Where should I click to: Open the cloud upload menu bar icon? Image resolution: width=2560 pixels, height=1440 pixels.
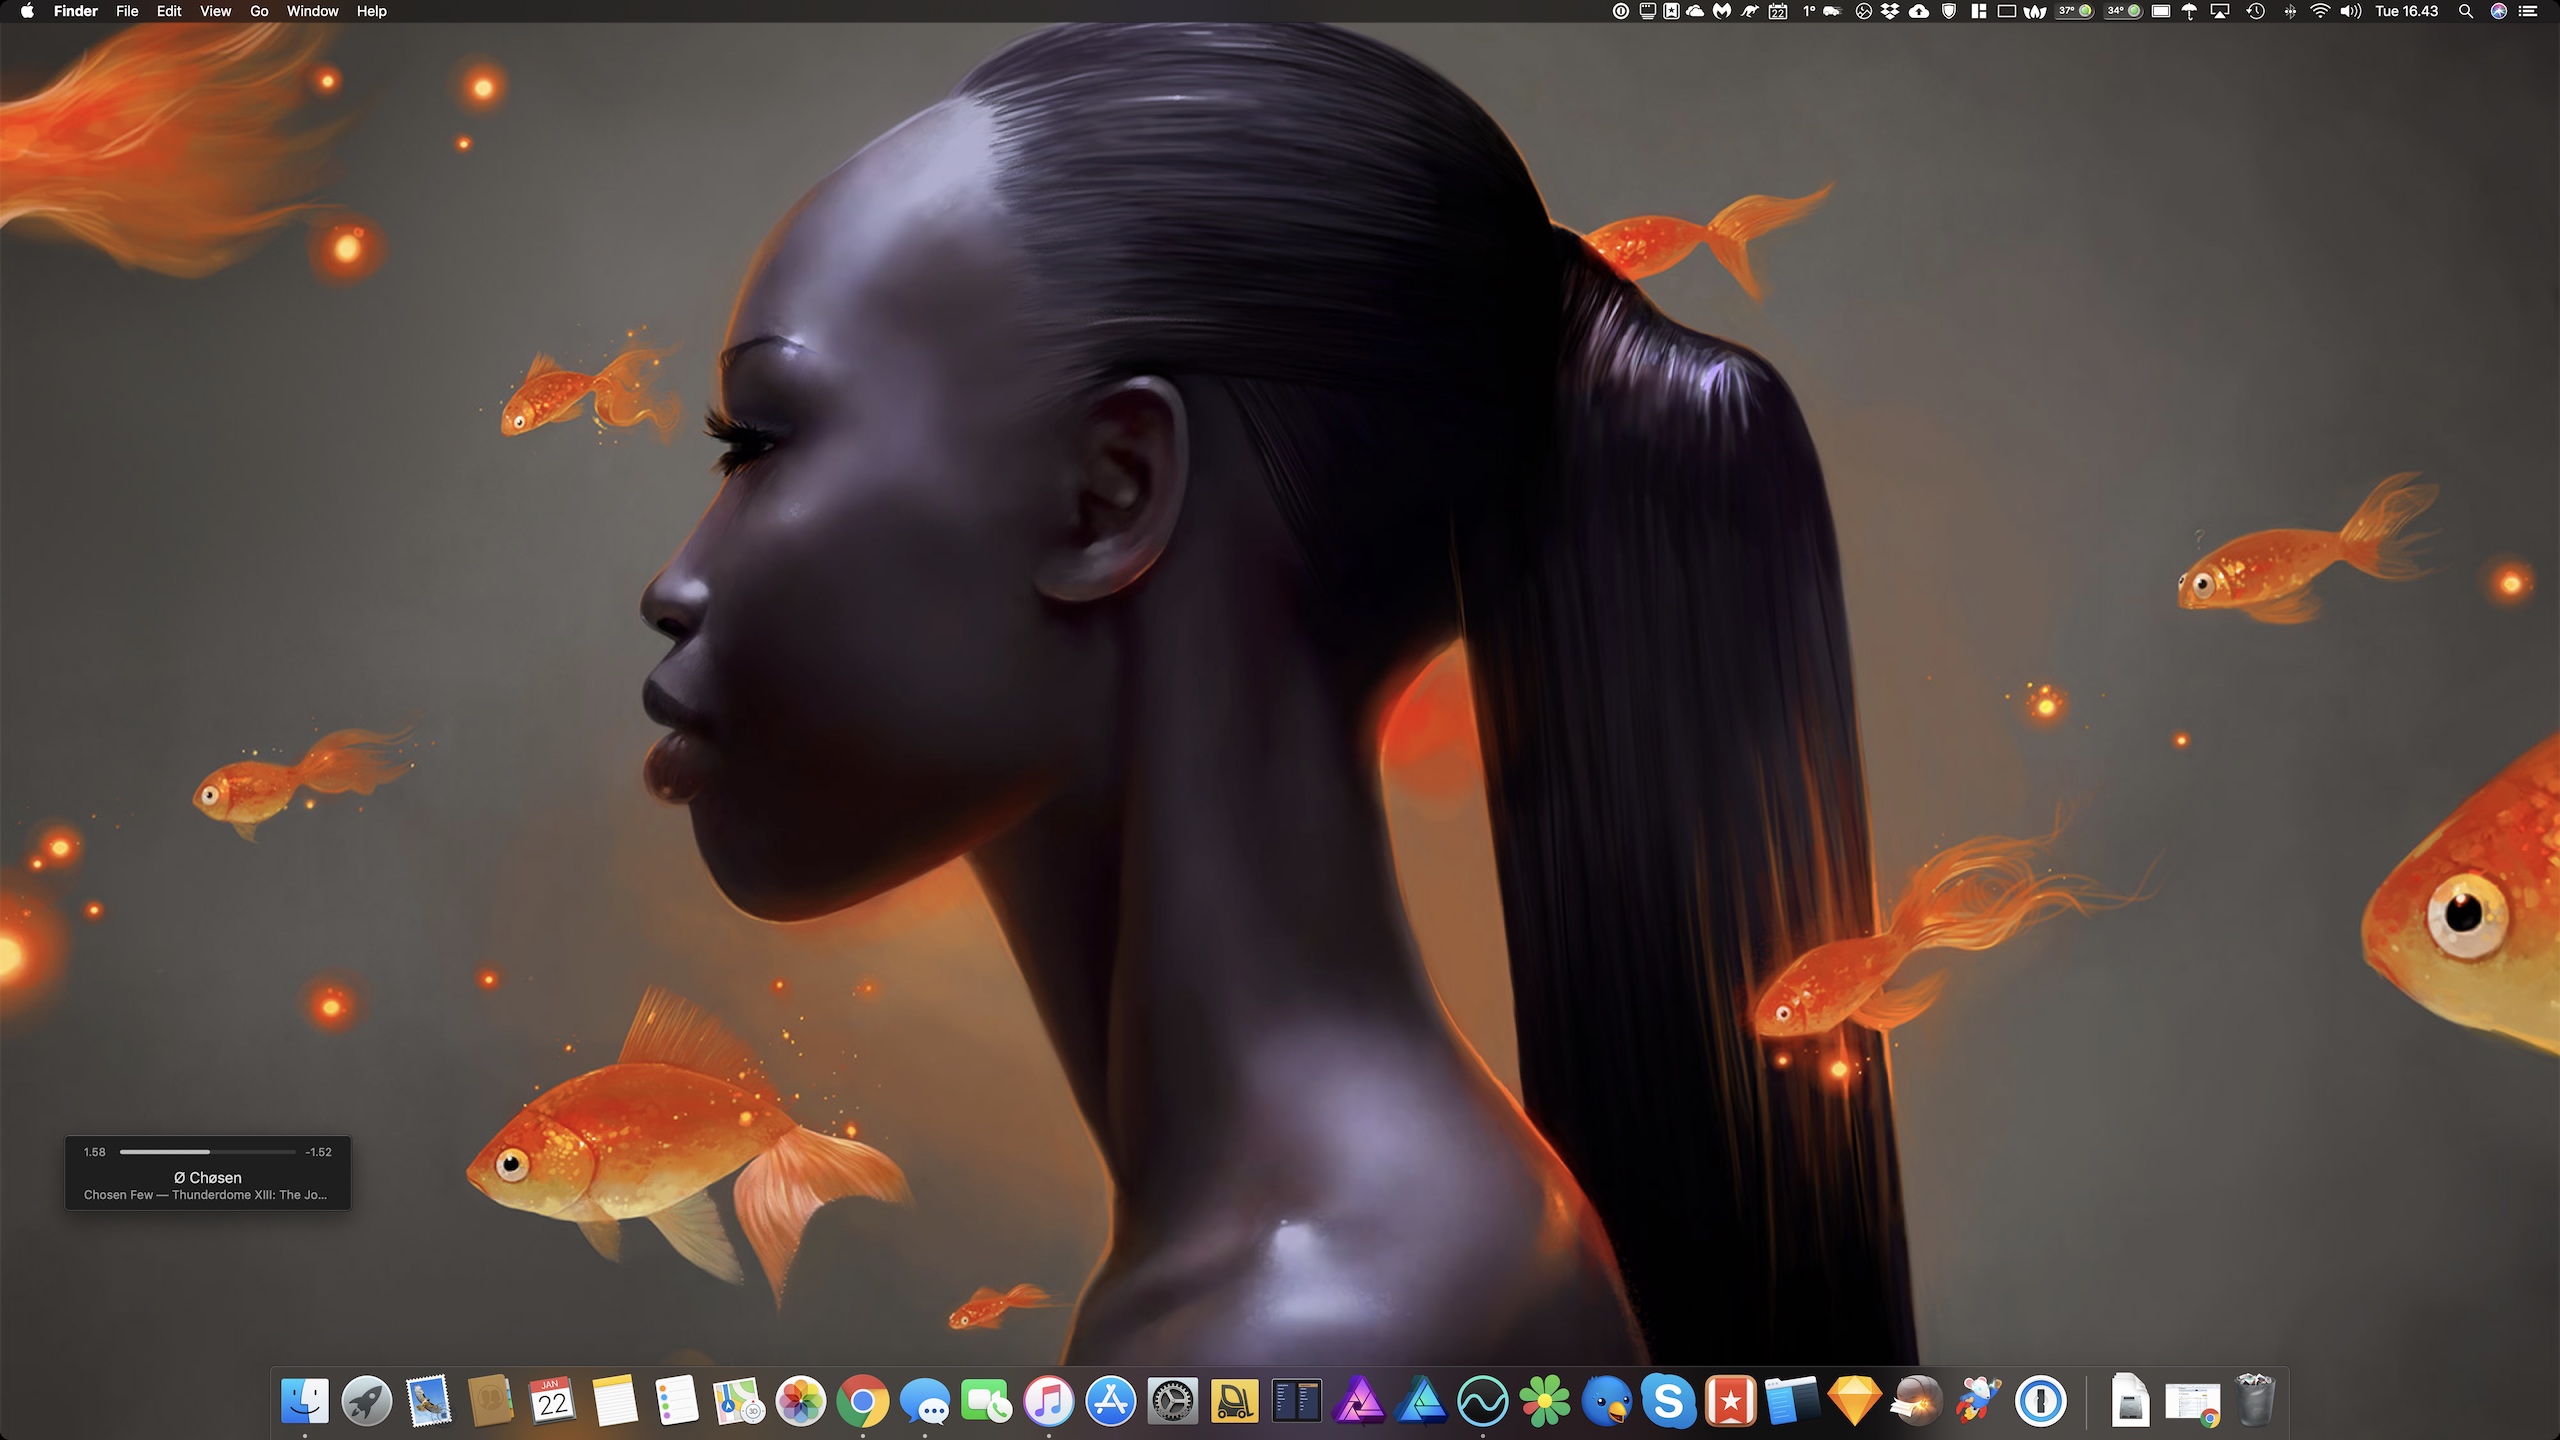pyautogui.click(x=1919, y=11)
